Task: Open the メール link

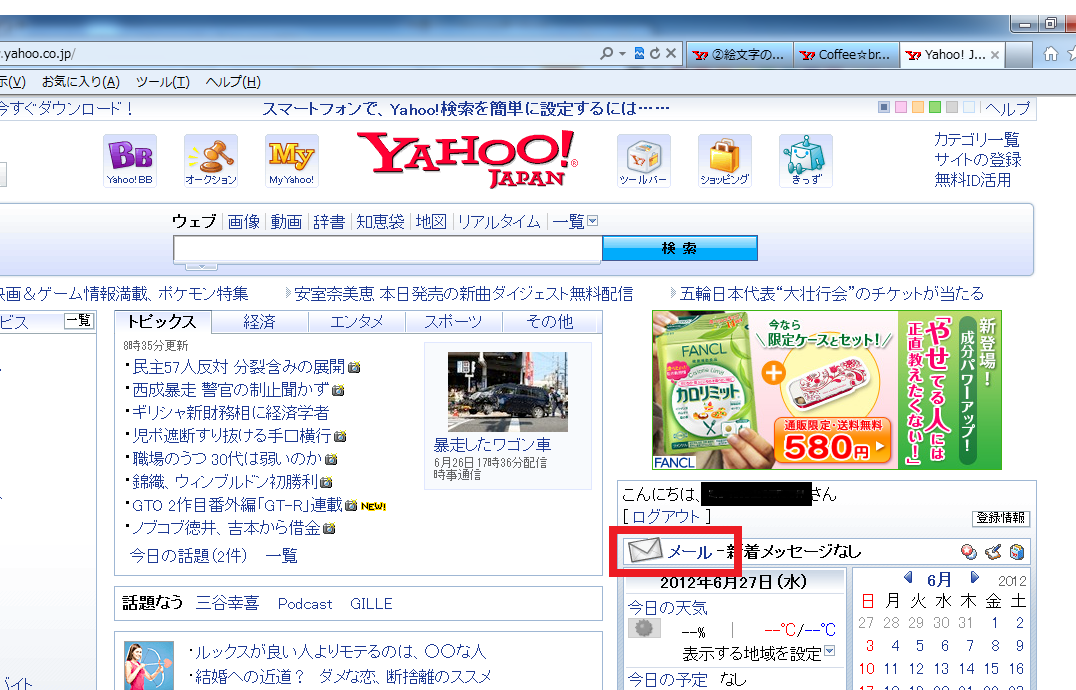Action: (x=690, y=551)
